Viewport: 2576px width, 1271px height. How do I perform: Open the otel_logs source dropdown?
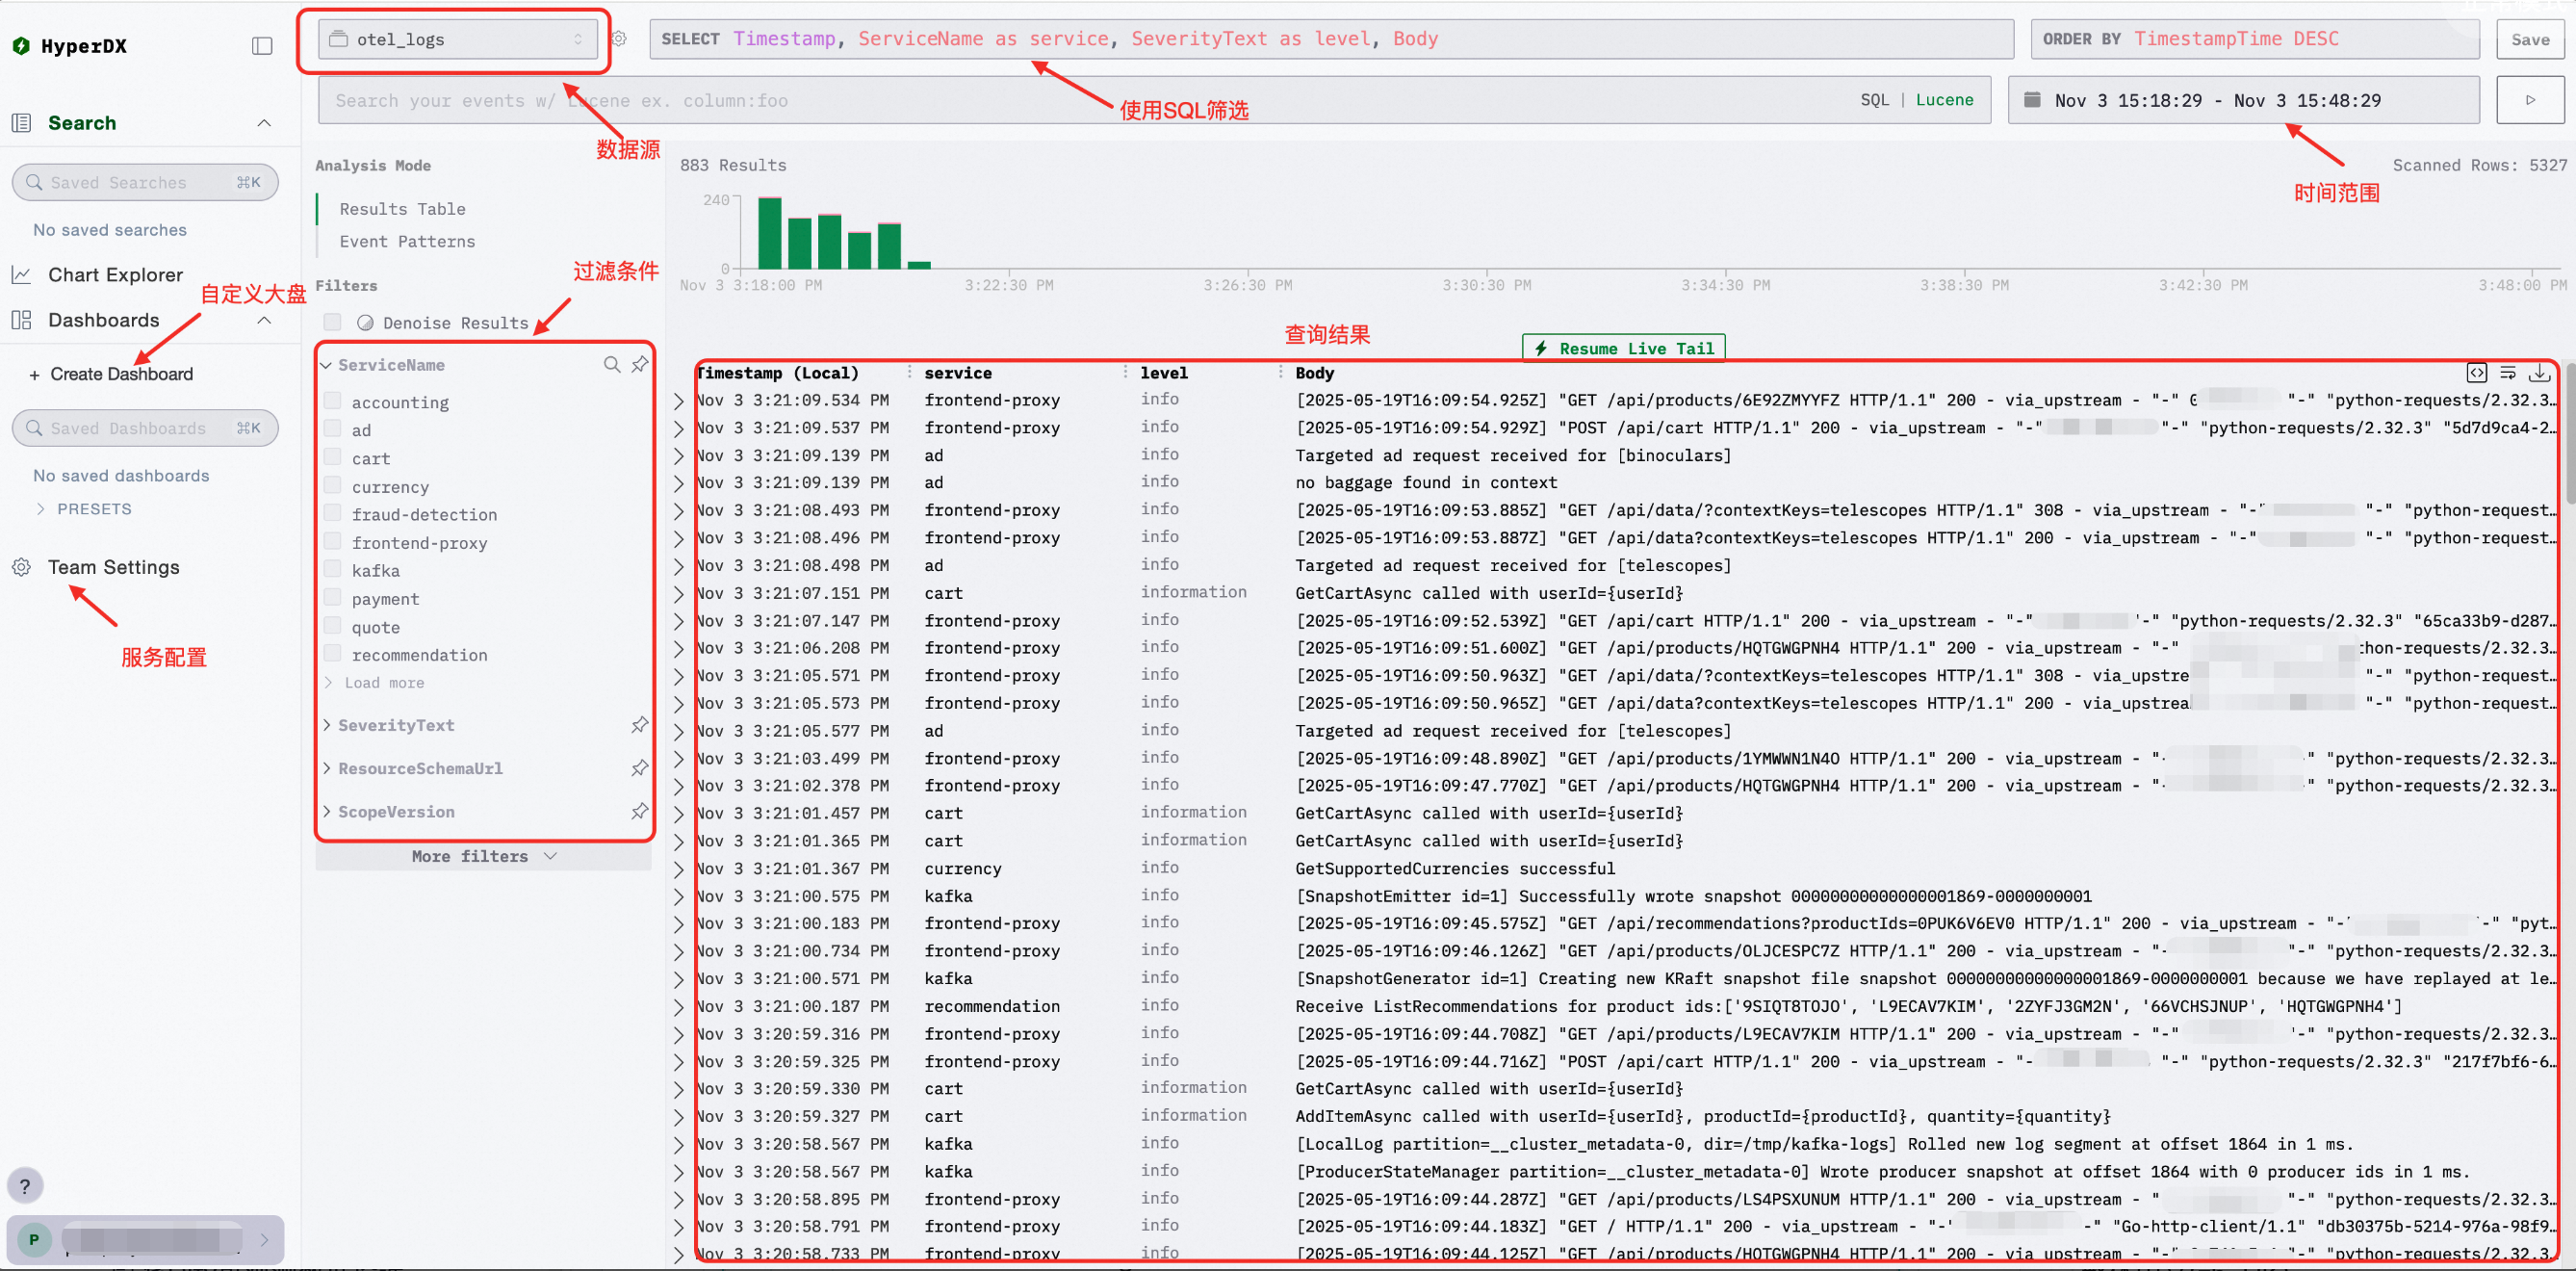(x=457, y=40)
